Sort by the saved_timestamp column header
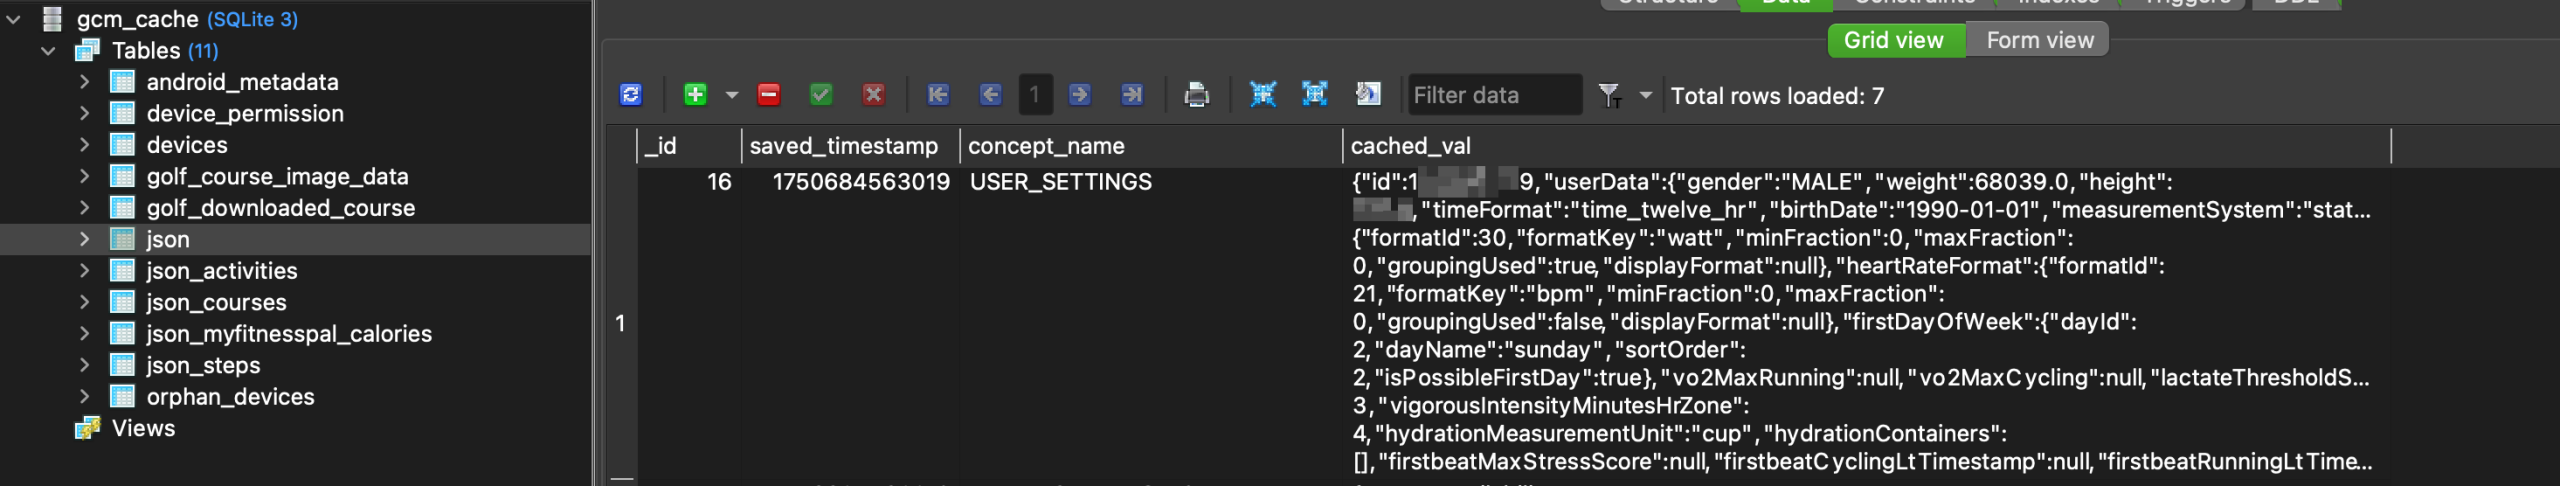The image size is (2560, 486). [844, 146]
